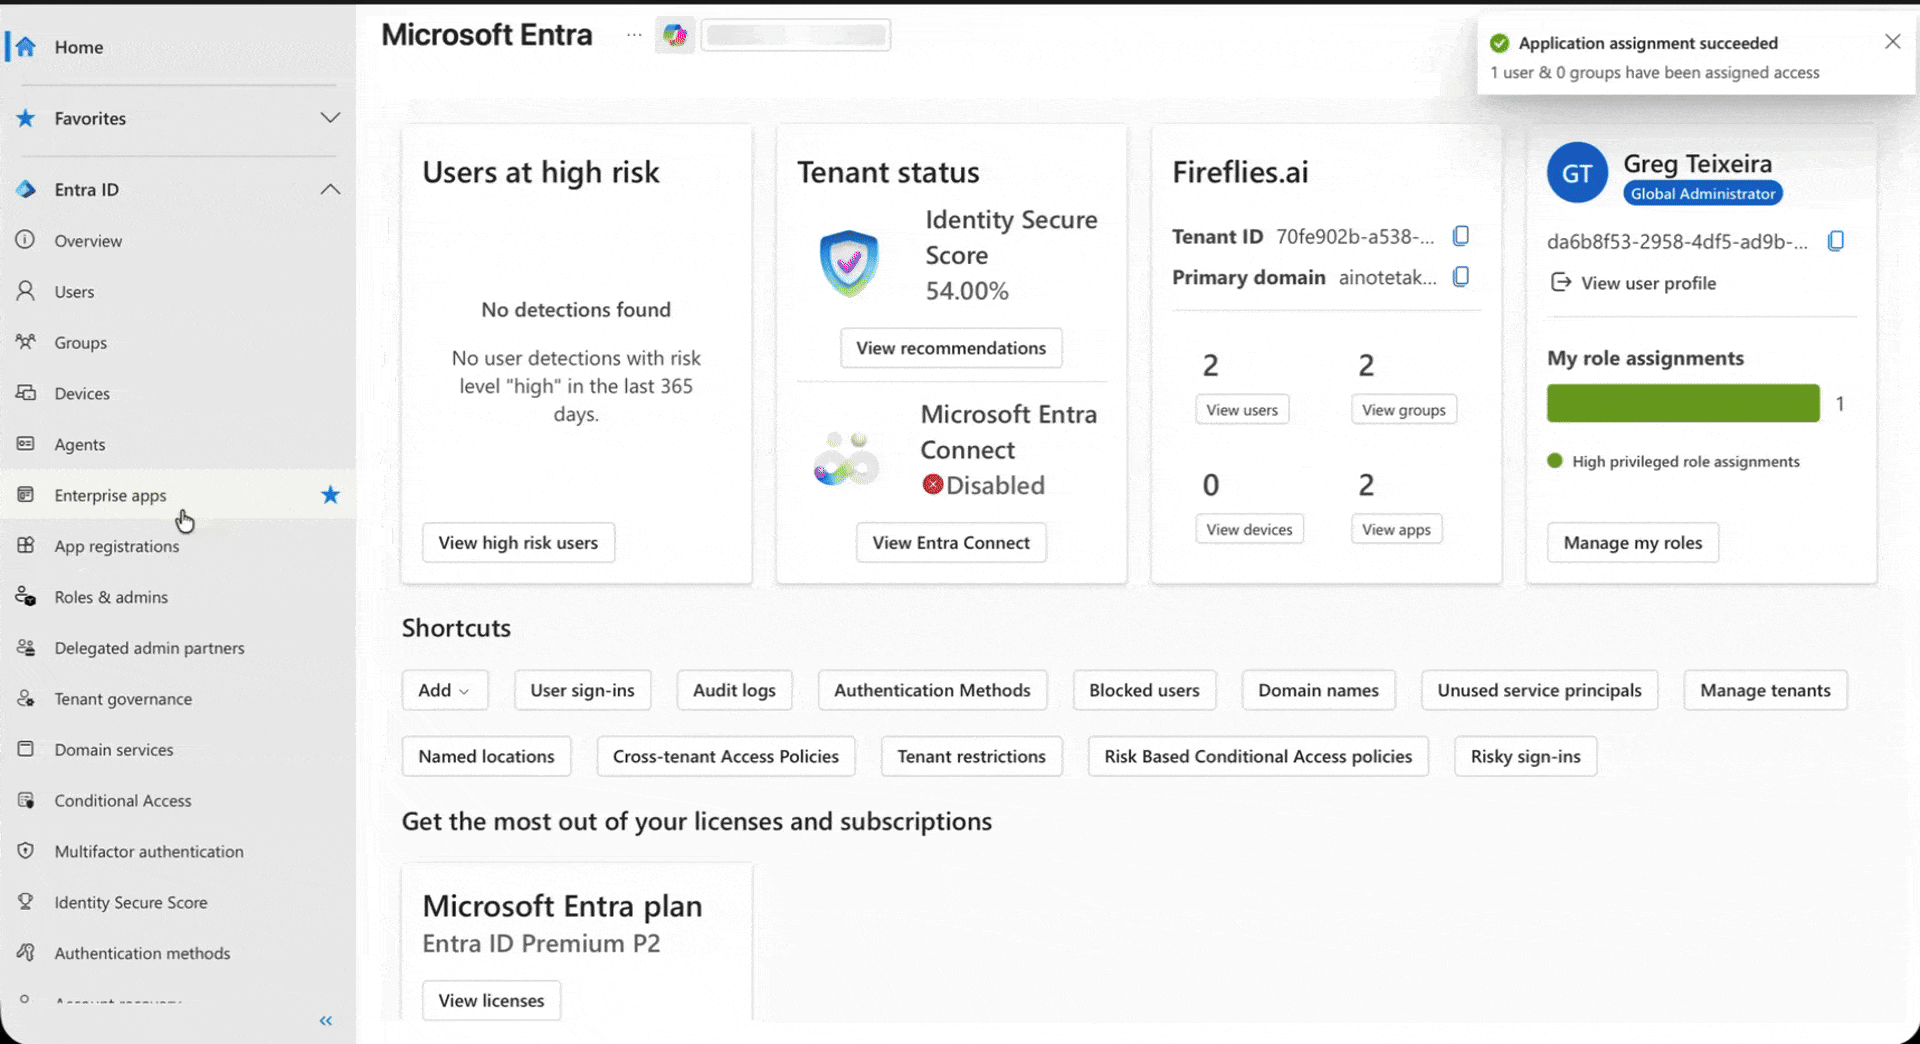The width and height of the screenshot is (1920, 1044).
Task: Click the Identity Secure Score shield graphic
Action: 849,264
